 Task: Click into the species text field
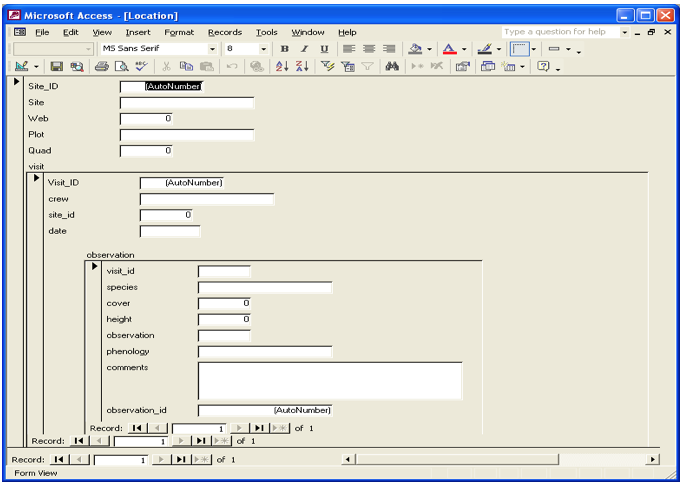pos(265,287)
